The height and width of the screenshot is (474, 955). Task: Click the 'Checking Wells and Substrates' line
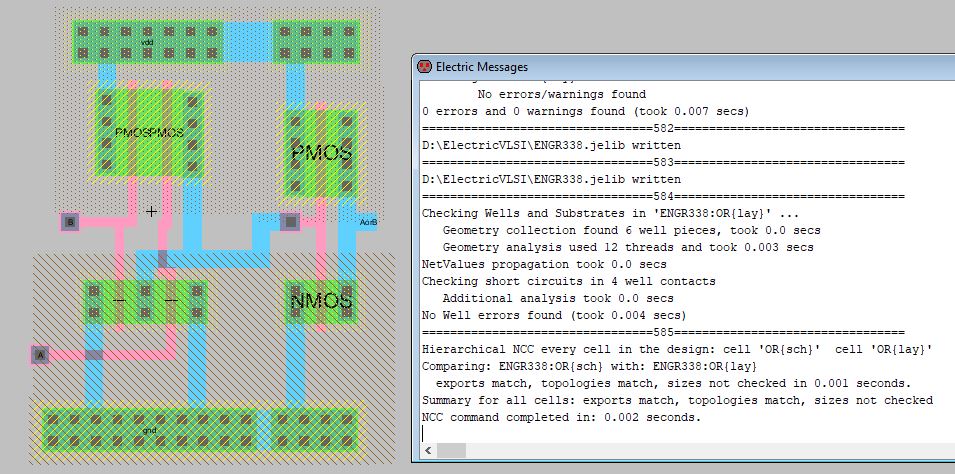pyautogui.click(x=611, y=213)
